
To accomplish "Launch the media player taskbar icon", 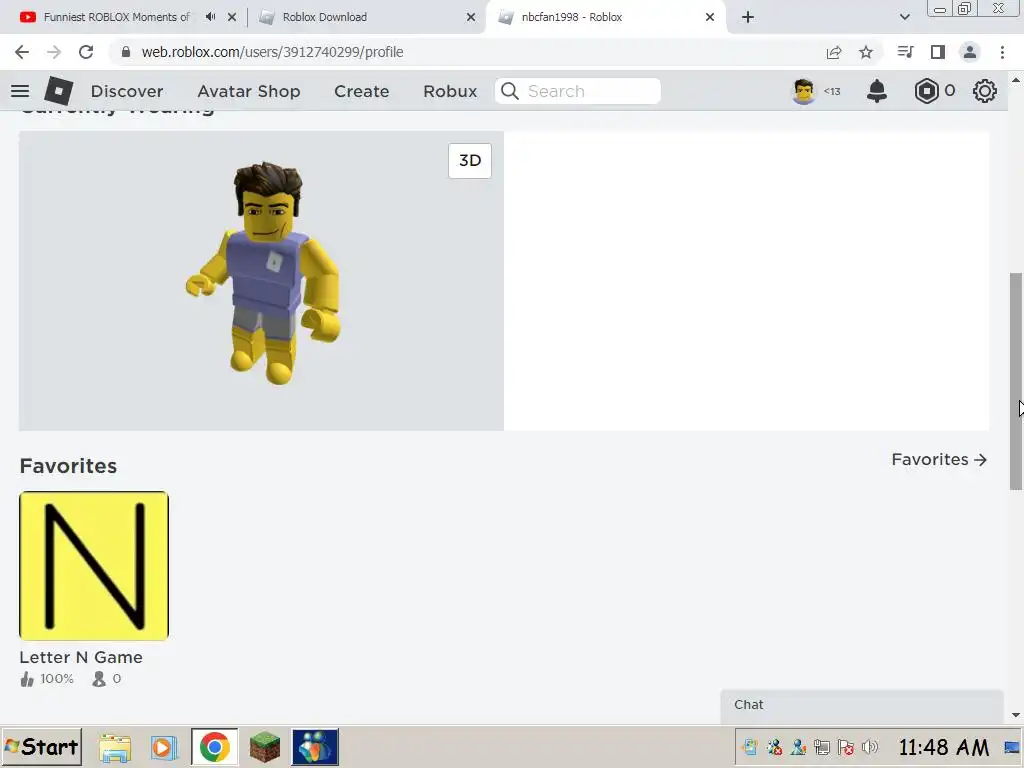I will [x=164, y=747].
